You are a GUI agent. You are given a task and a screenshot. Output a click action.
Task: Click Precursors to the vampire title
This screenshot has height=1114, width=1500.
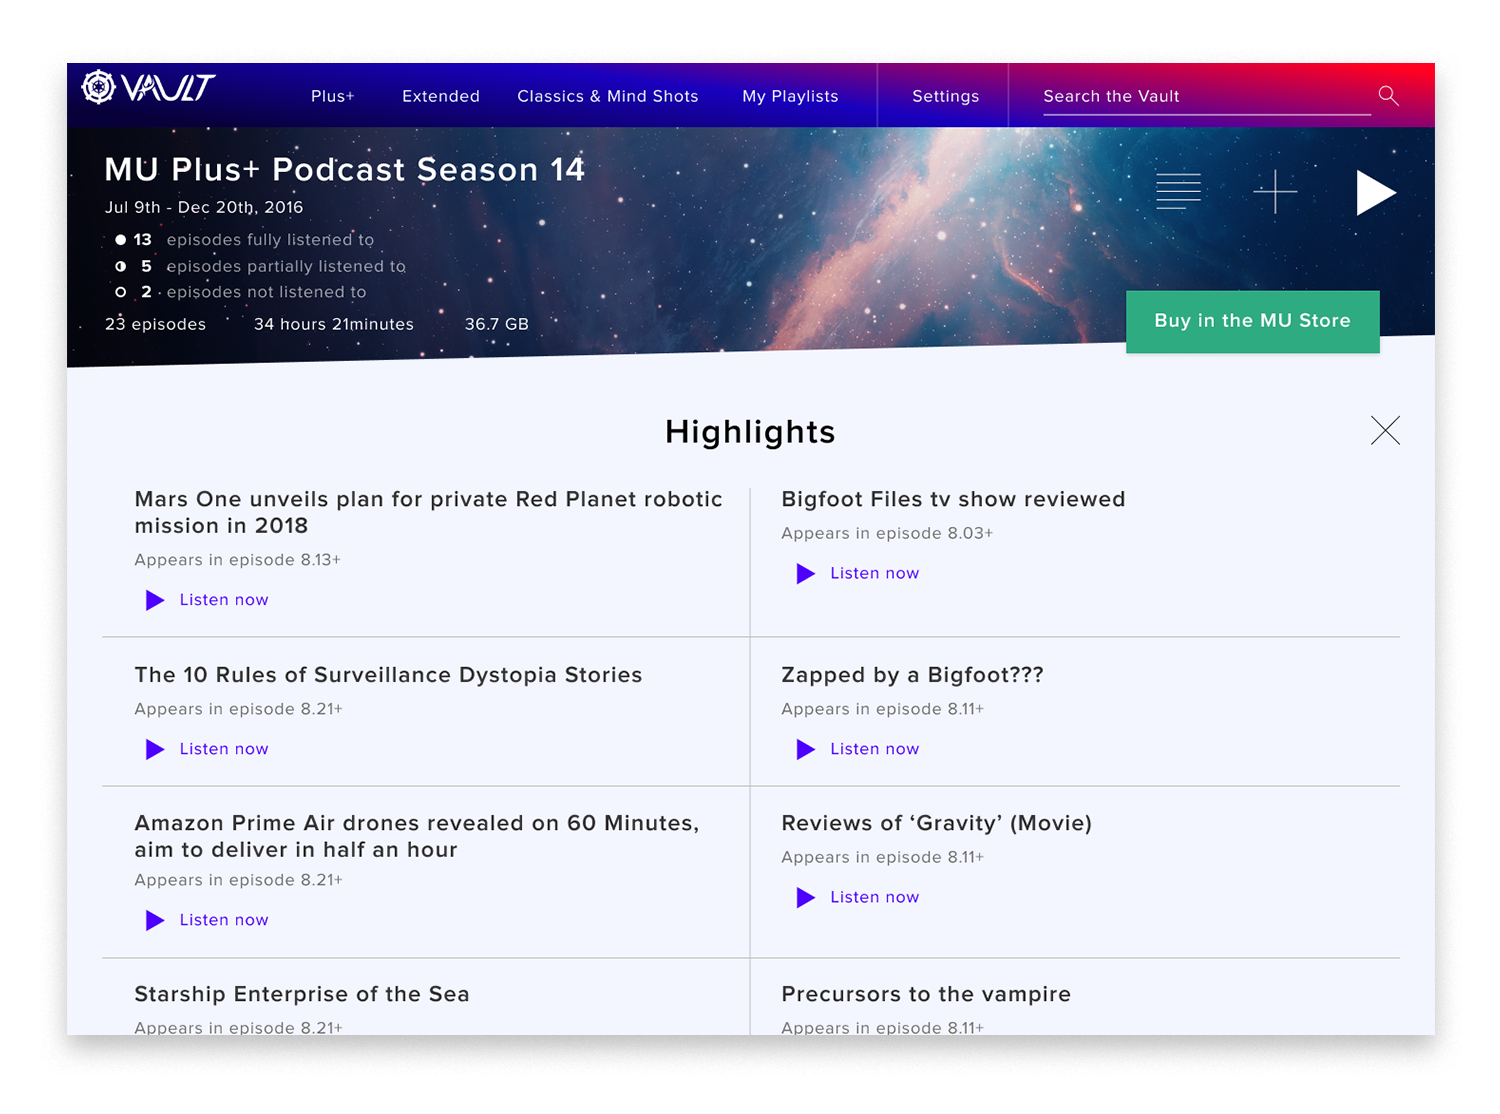point(926,994)
